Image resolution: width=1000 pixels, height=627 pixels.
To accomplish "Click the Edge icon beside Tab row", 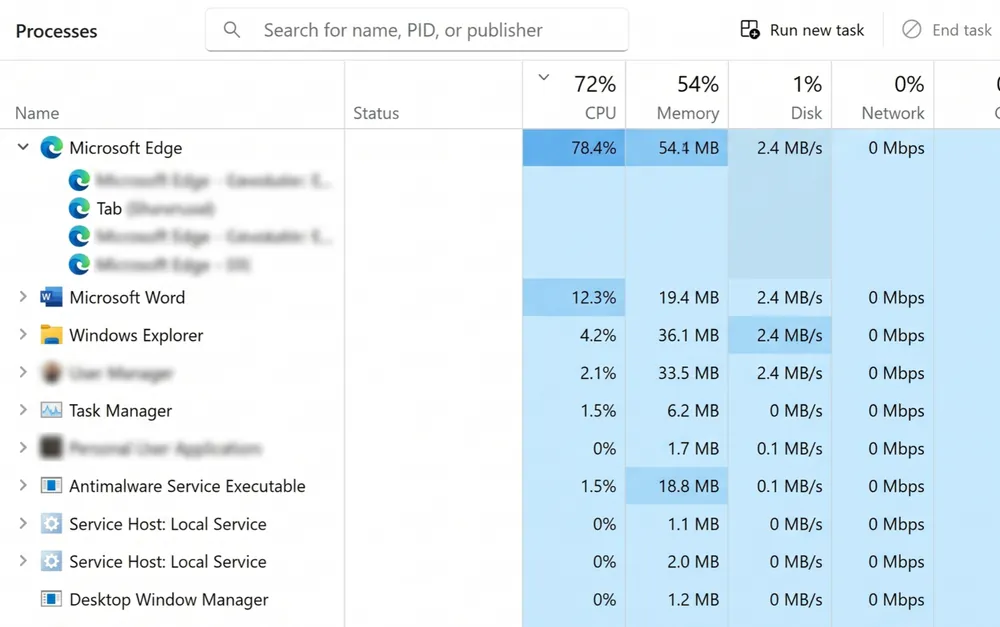I will [x=79, y=208].
